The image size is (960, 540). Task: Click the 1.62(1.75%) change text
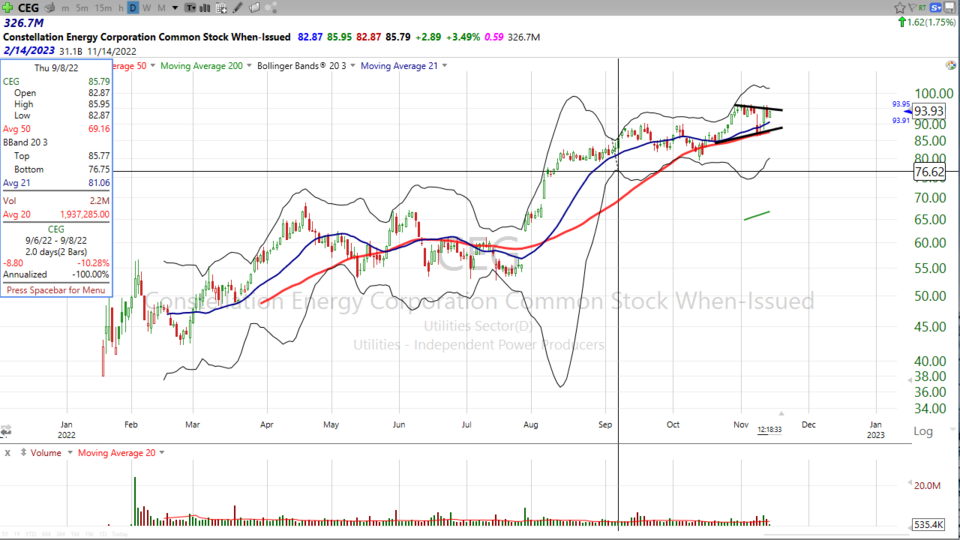(x=931, y=22)
